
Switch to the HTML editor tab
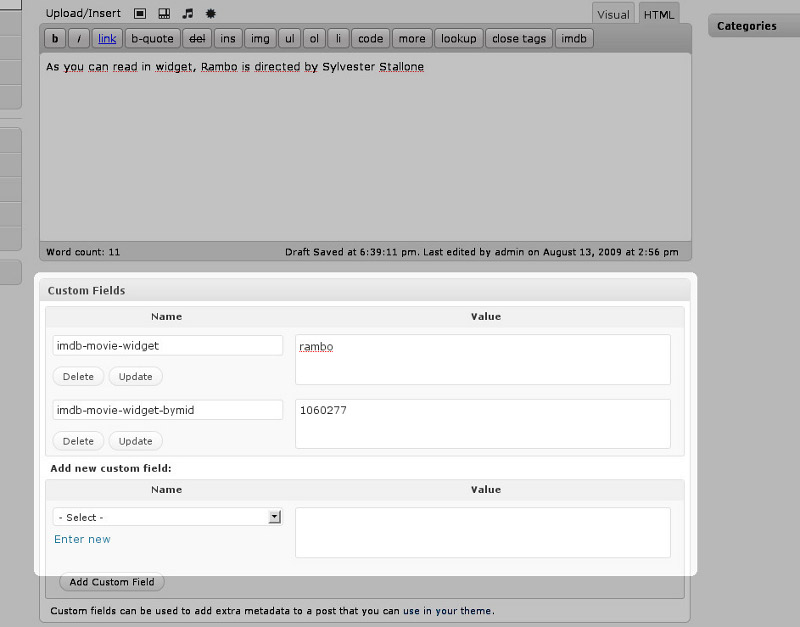659,14
